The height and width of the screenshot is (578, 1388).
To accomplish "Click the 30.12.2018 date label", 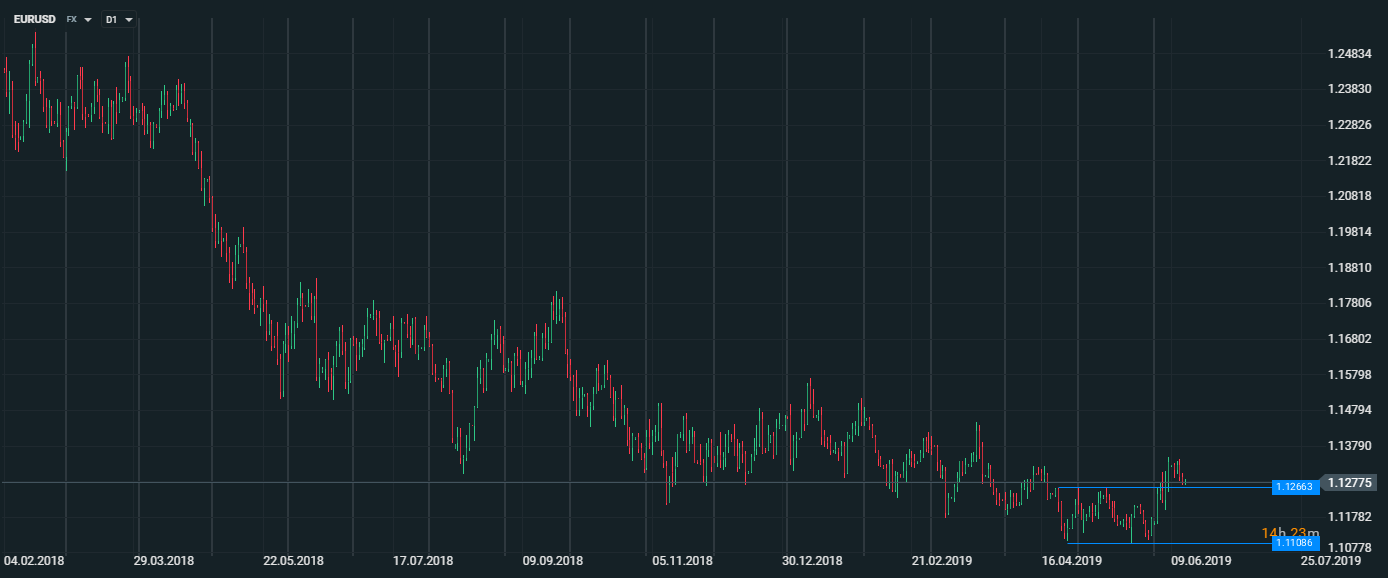I will pyautogui.click(x=812, y=561).
